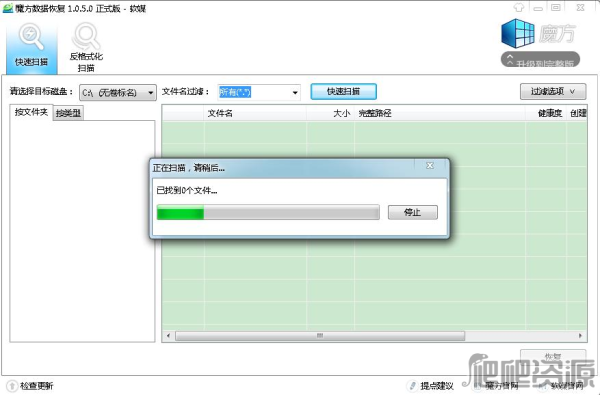The image size is (600, 395).
Task: Start scan with blue 快速扫描 button
Action: [x=343, y=91]
